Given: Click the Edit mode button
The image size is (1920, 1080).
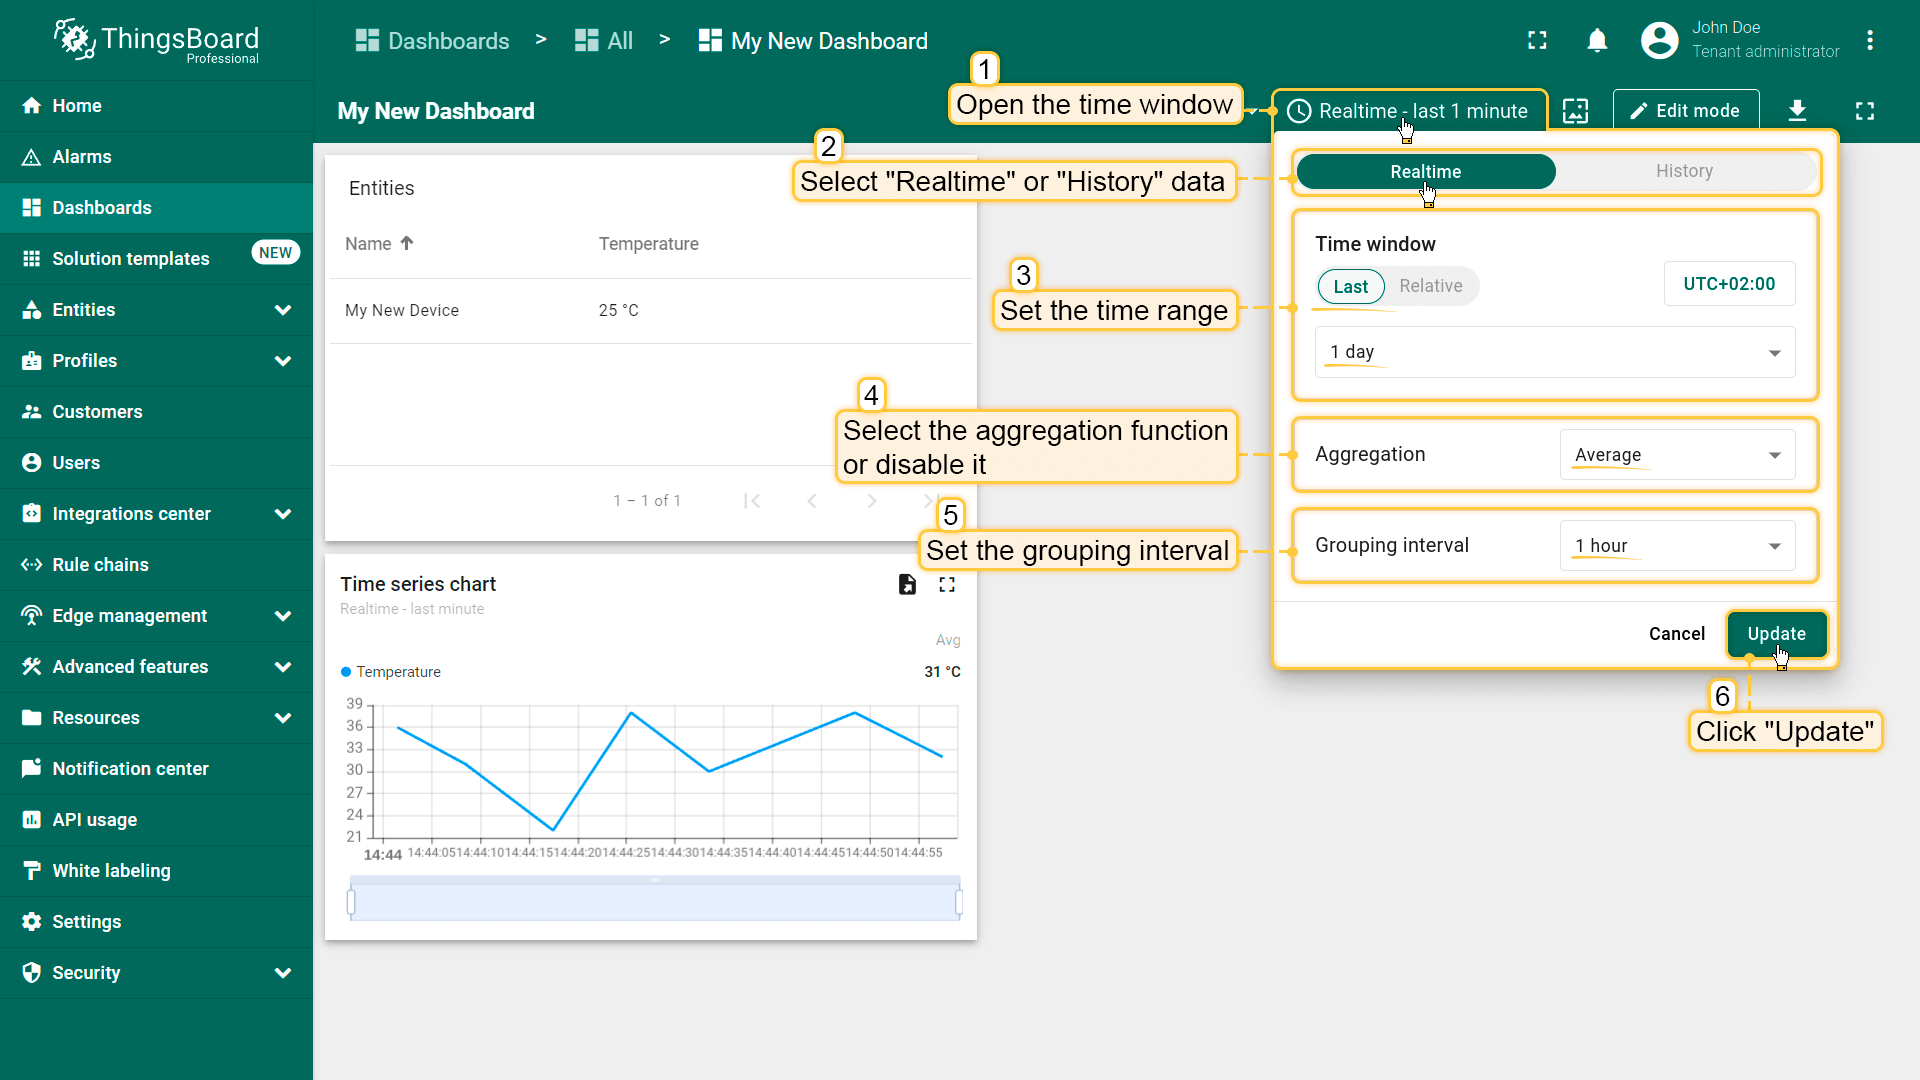Looking at the screenshot, I should coord(1685,111).
